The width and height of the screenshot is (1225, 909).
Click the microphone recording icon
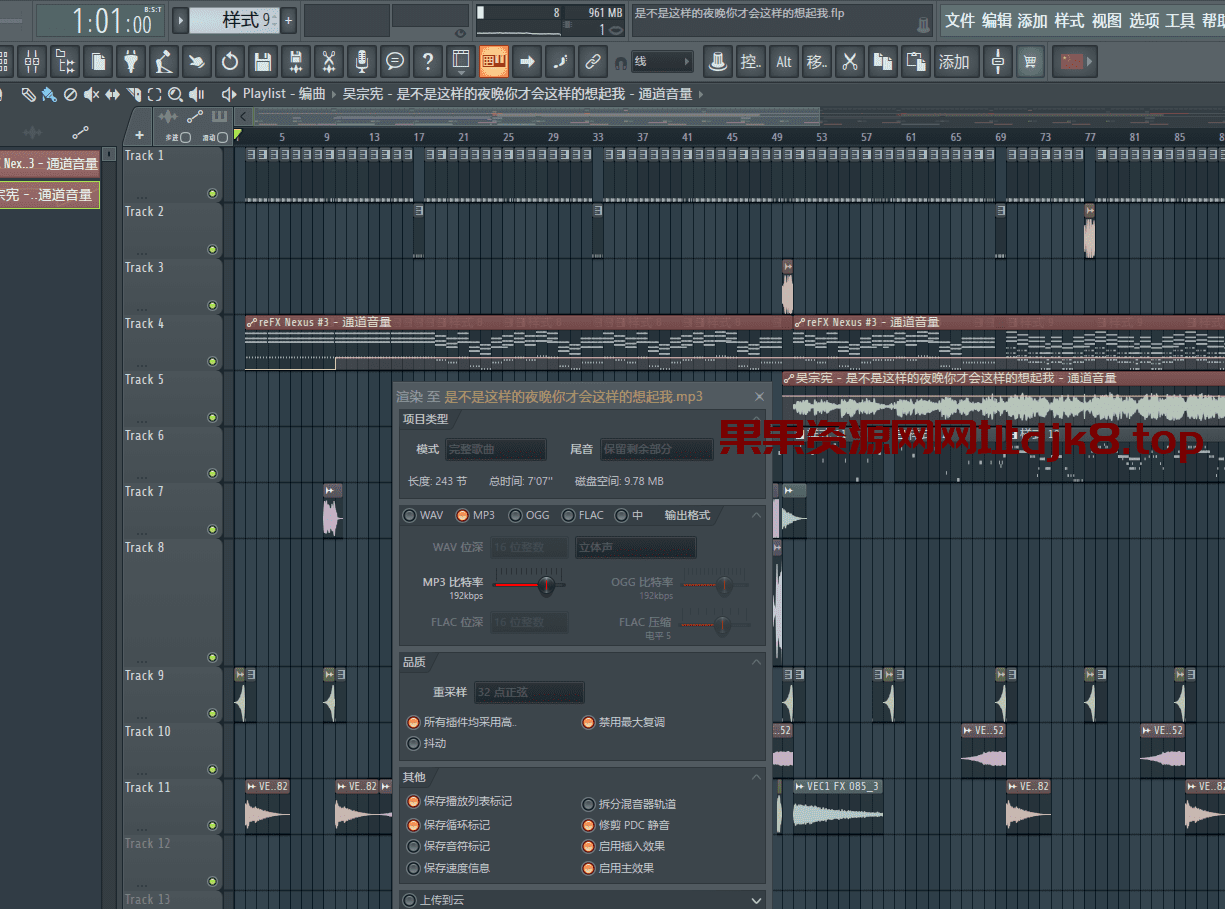click(x=361, y=62)
